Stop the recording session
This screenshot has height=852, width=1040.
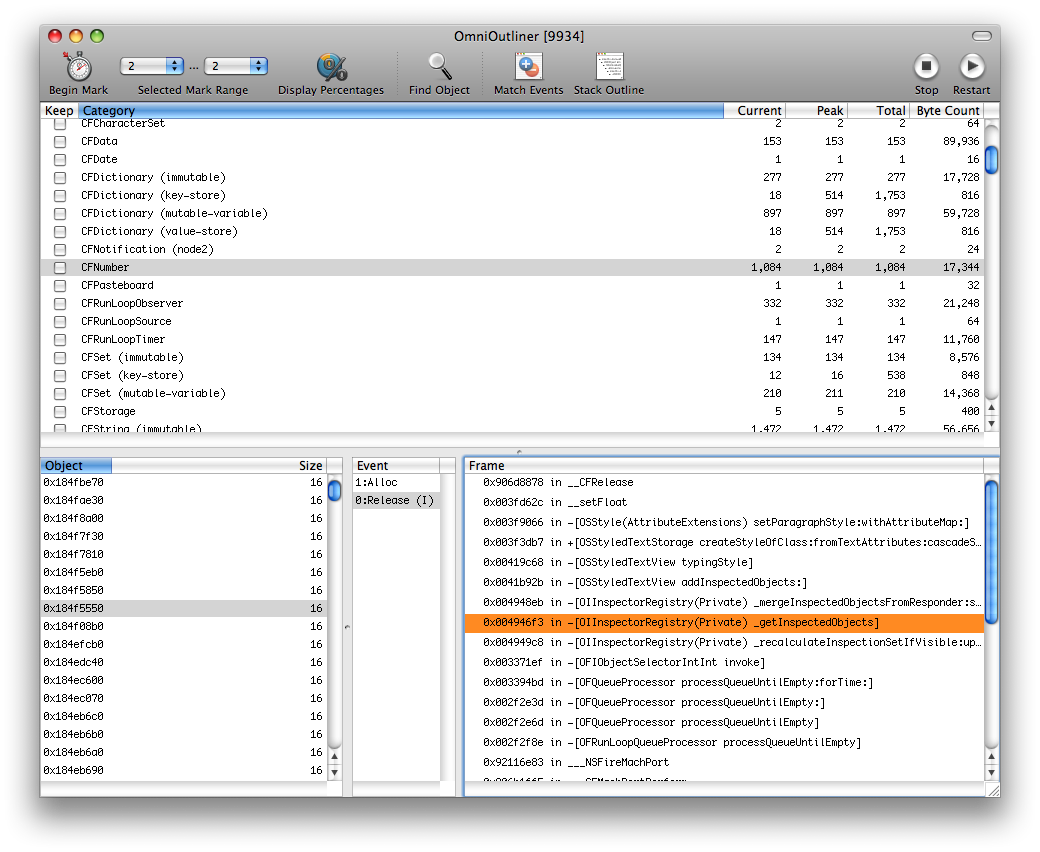pyautogui.click(x=926, y=66)
